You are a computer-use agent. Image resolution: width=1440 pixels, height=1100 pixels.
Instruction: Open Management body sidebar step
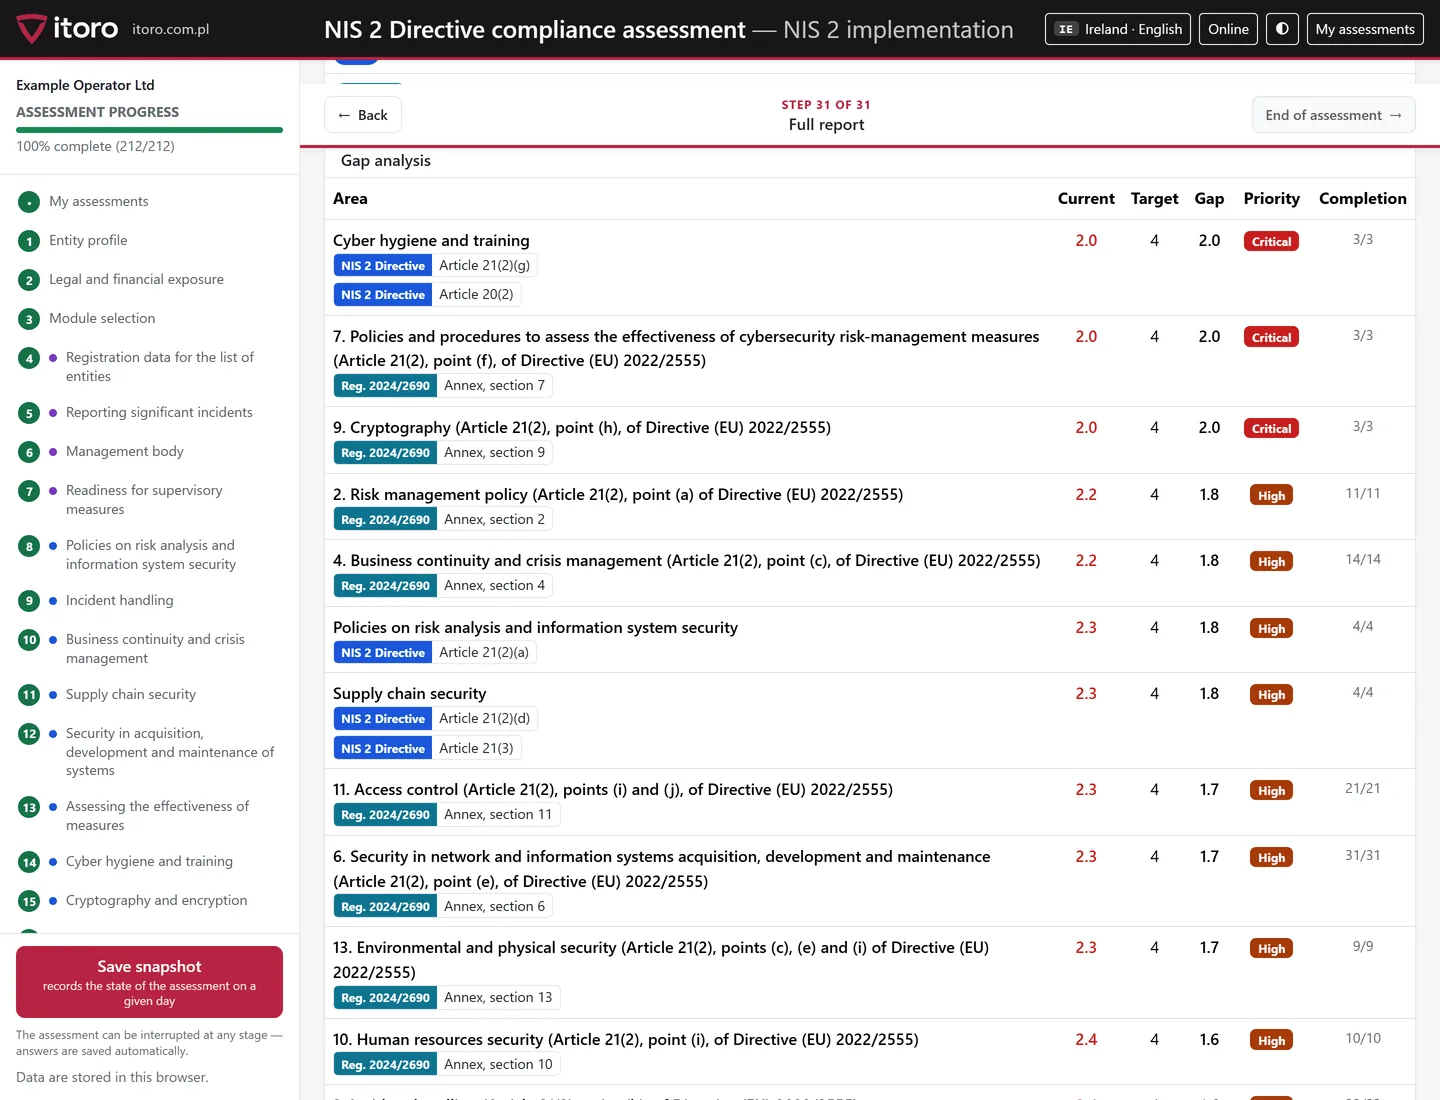(125, 451)
